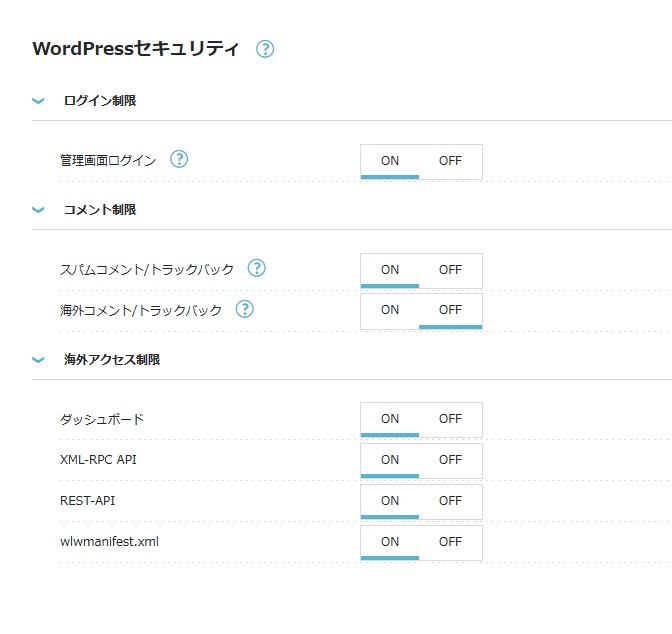Click the ログイン制限 section header text
The height and width of the screenshot is (634, 672).
coord(99,101)
